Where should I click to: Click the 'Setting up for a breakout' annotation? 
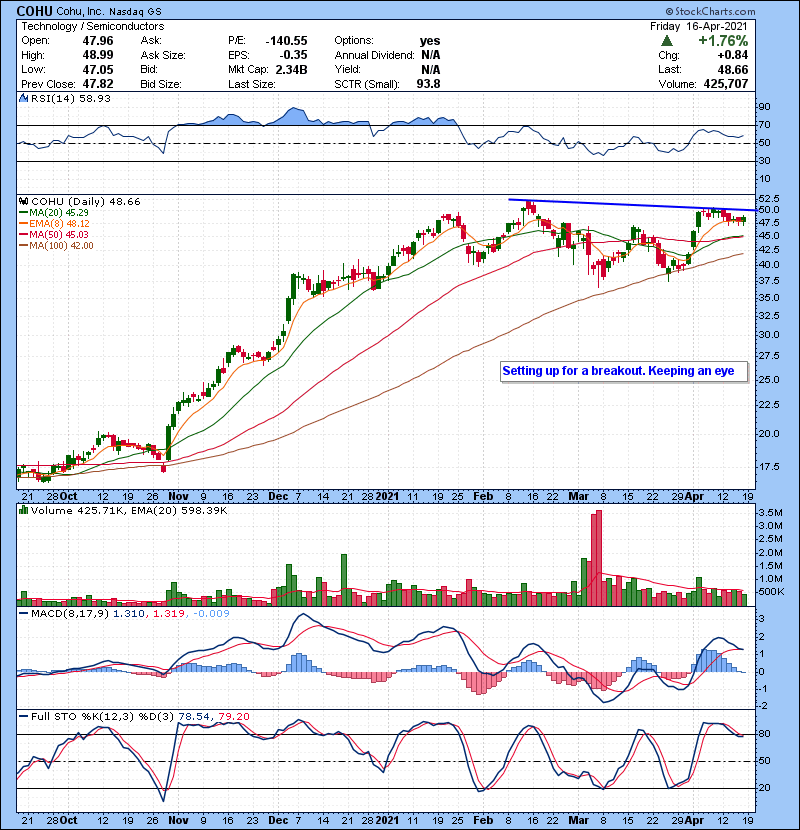(624, 371)
